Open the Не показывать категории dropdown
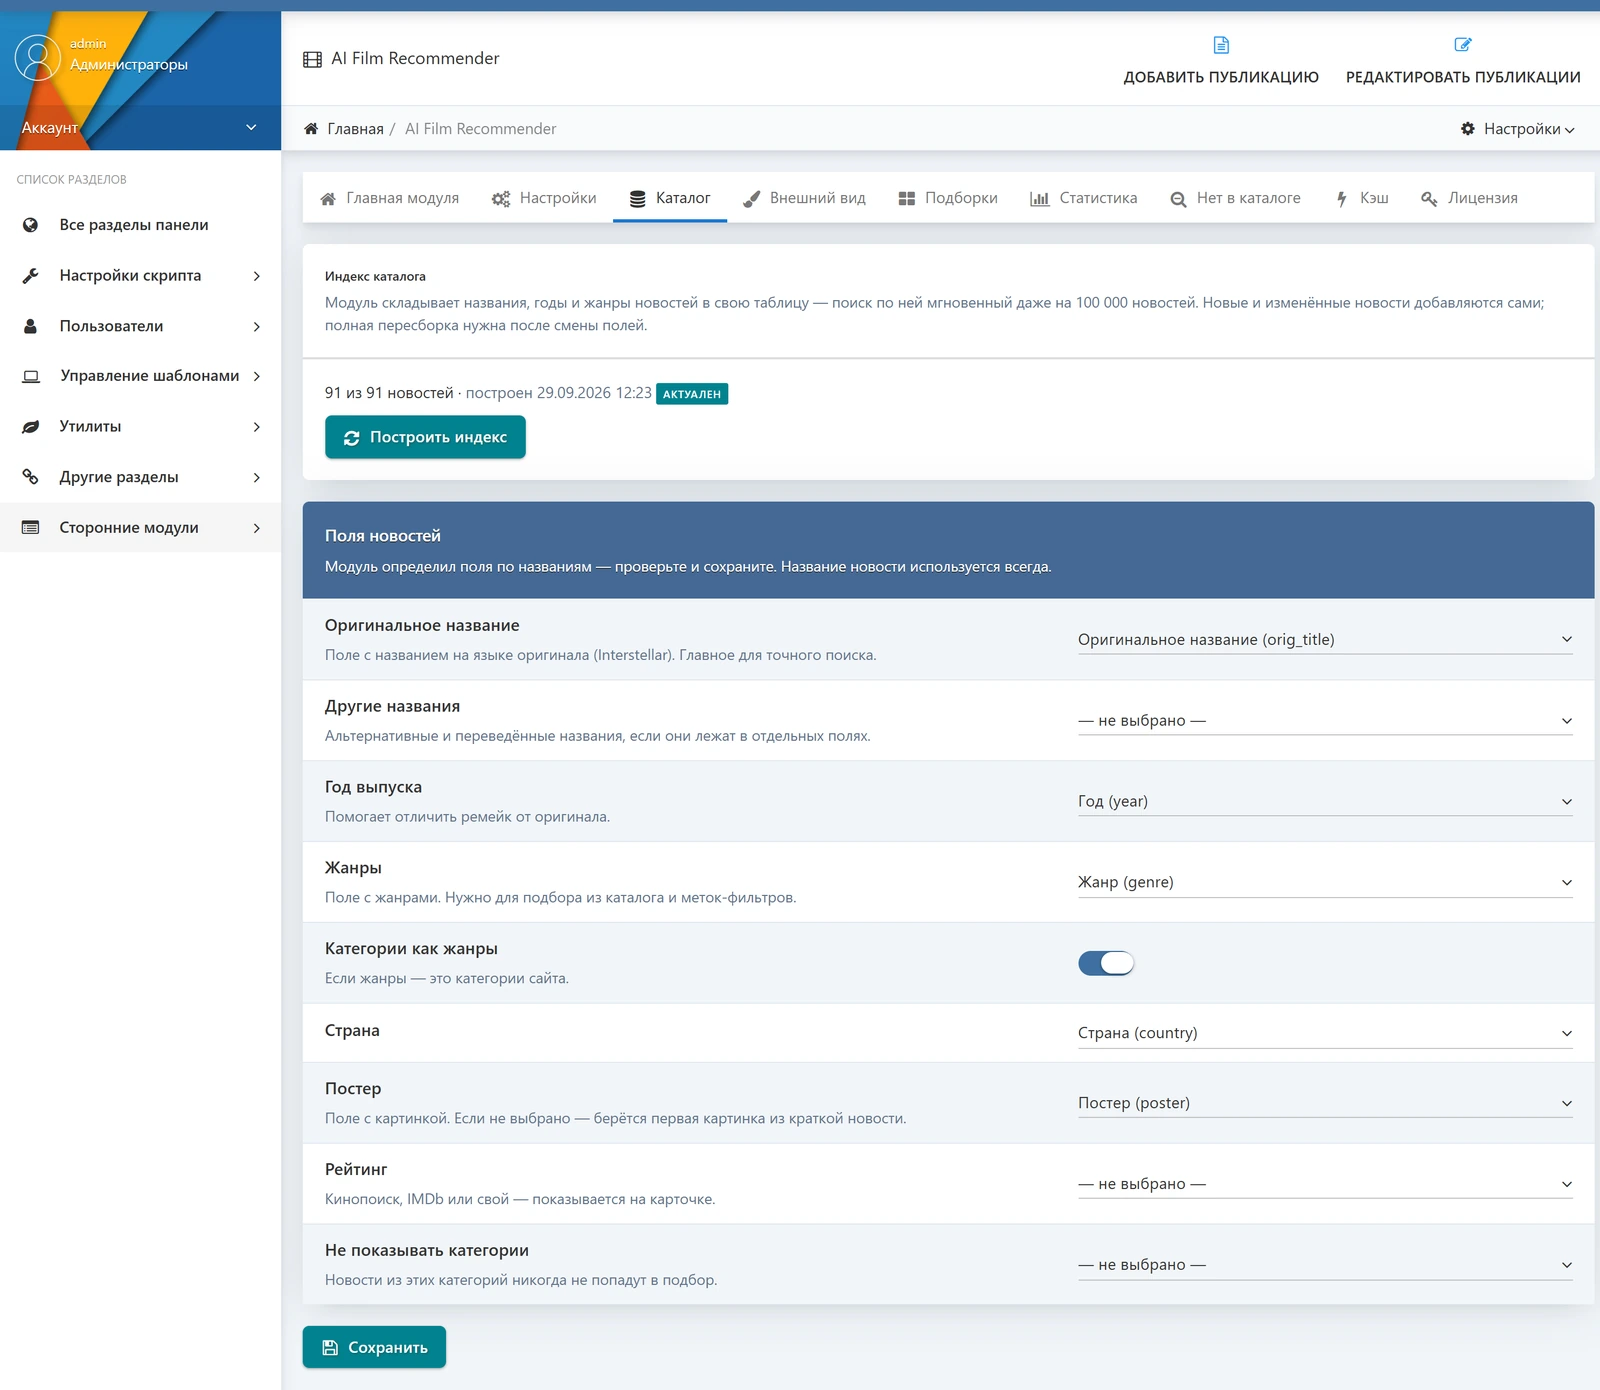The image size is (1600, 1390). click(x=1325, y=1266)
